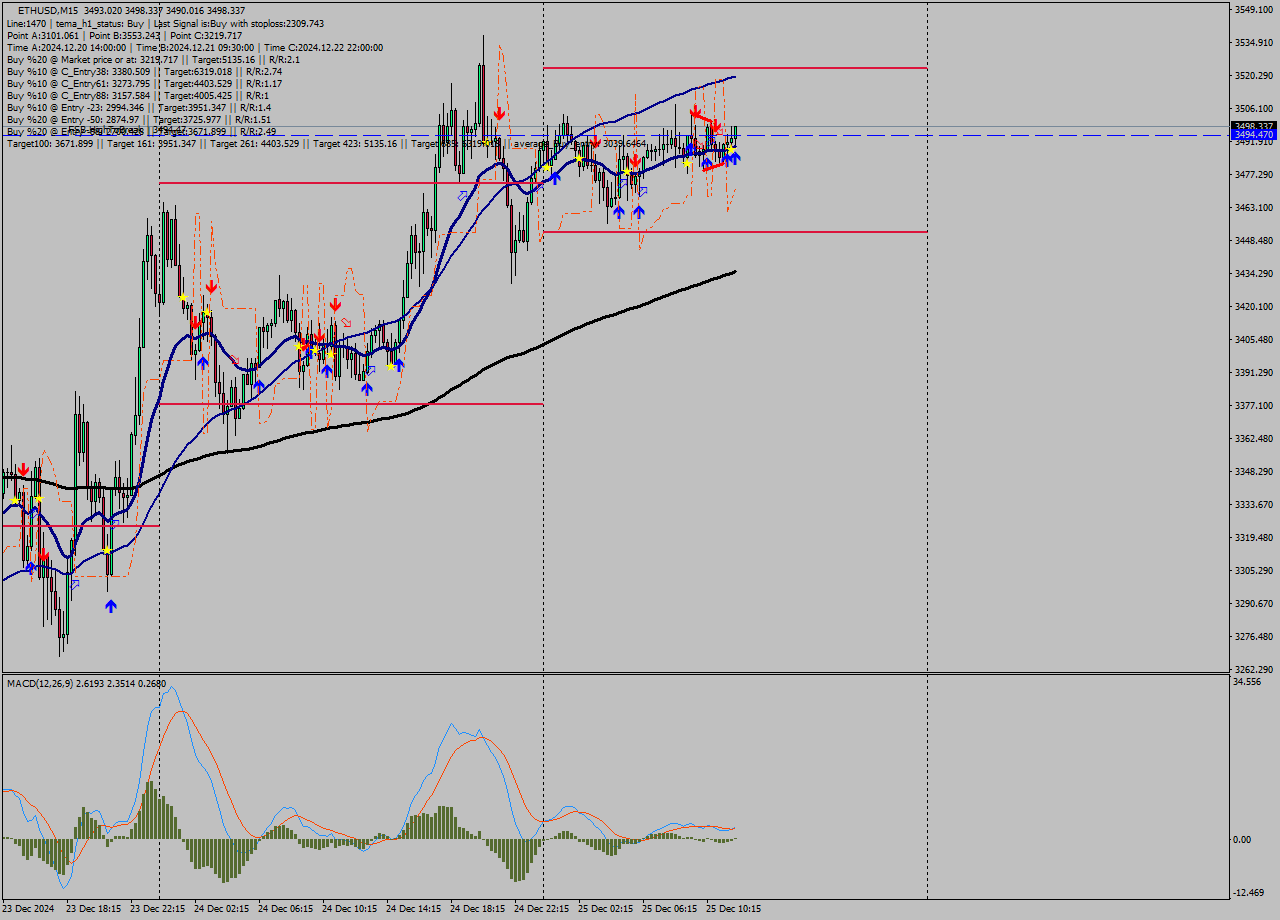Click the 3377.100 price axis label

[1254, 406]
